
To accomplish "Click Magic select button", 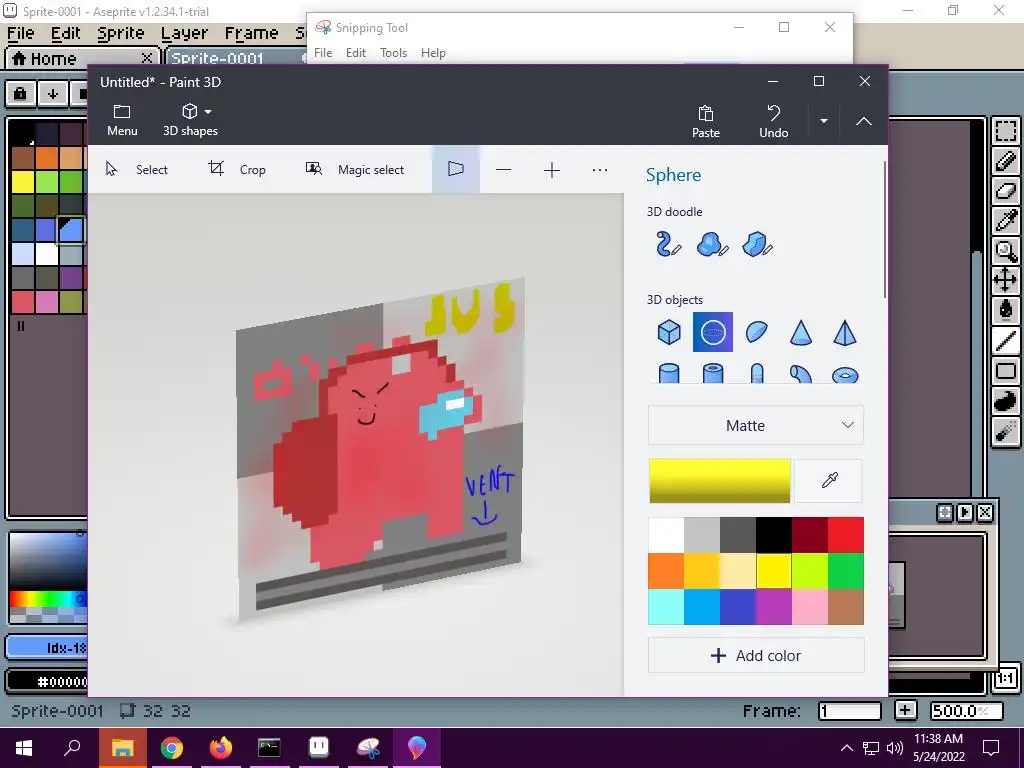I will click(x=355, y=170).
